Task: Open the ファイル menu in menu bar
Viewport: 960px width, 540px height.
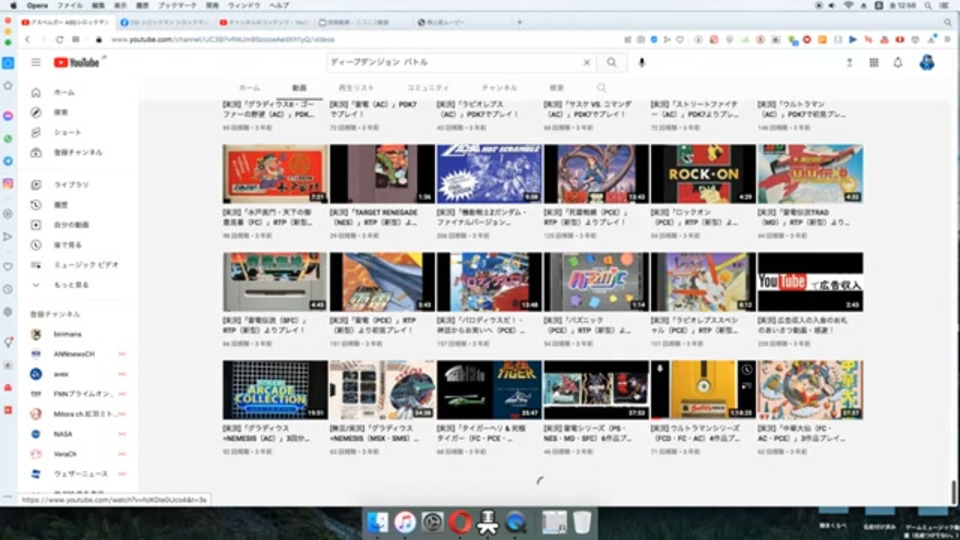Action: tap(70, 6)
